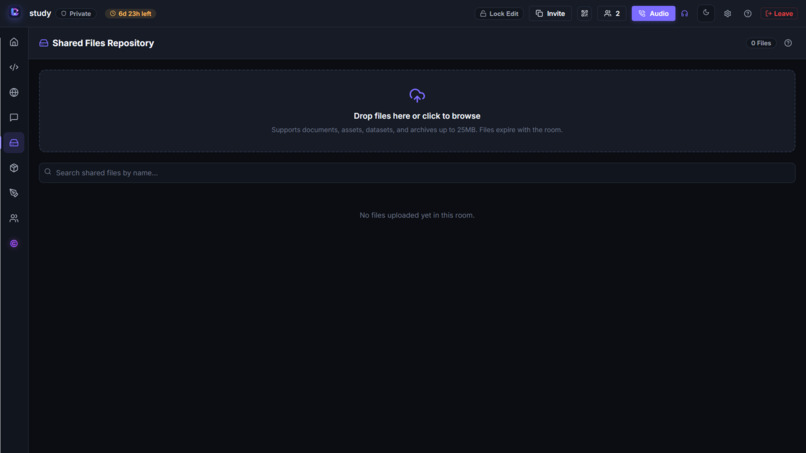
Task: Open the pen whiteboard sidebar icon
Action: tap(14, 193)
